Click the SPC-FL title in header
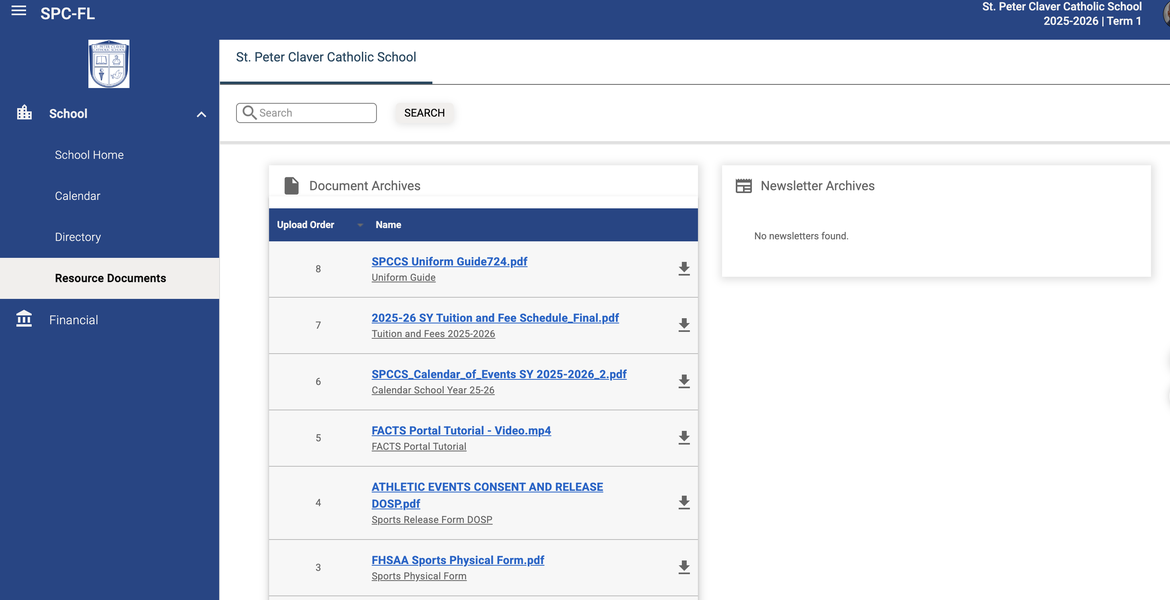 pyautogui.click(x=68, y=13)
